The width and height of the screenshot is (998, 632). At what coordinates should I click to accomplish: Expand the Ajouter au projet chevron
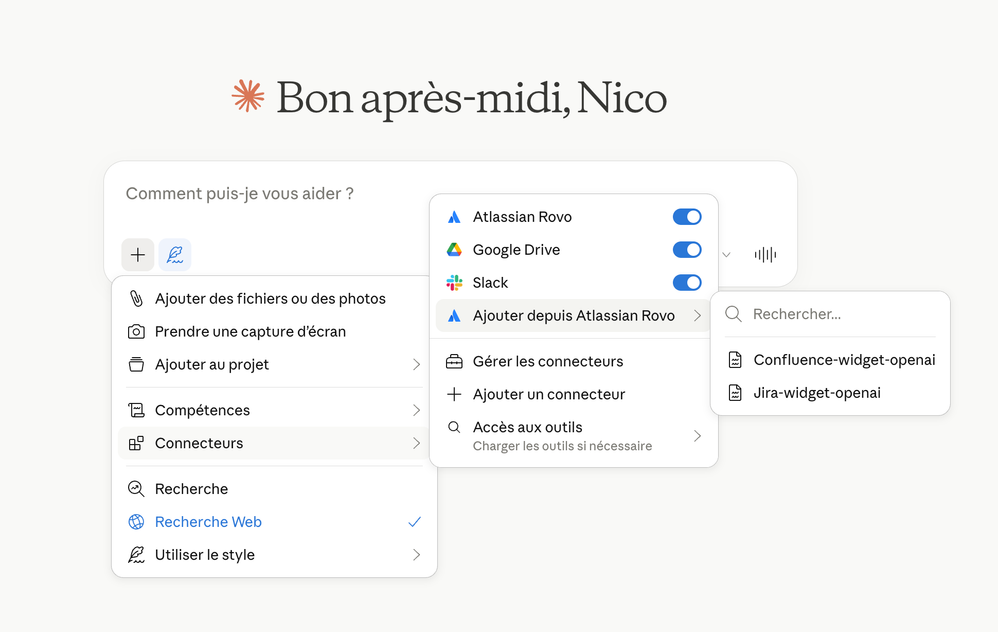[x=416, y=365]
